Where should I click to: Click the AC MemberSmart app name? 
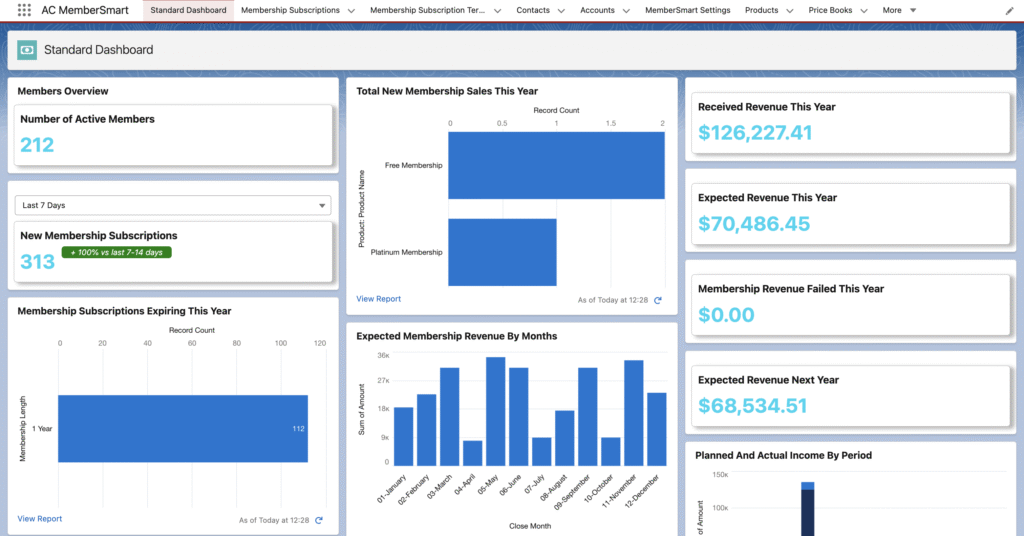85,10
